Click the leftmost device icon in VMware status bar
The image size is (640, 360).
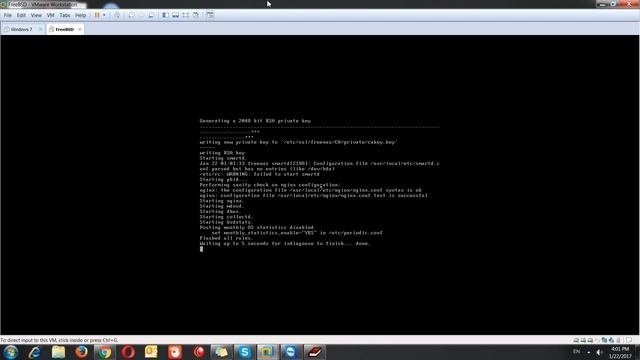click(576, 340)
